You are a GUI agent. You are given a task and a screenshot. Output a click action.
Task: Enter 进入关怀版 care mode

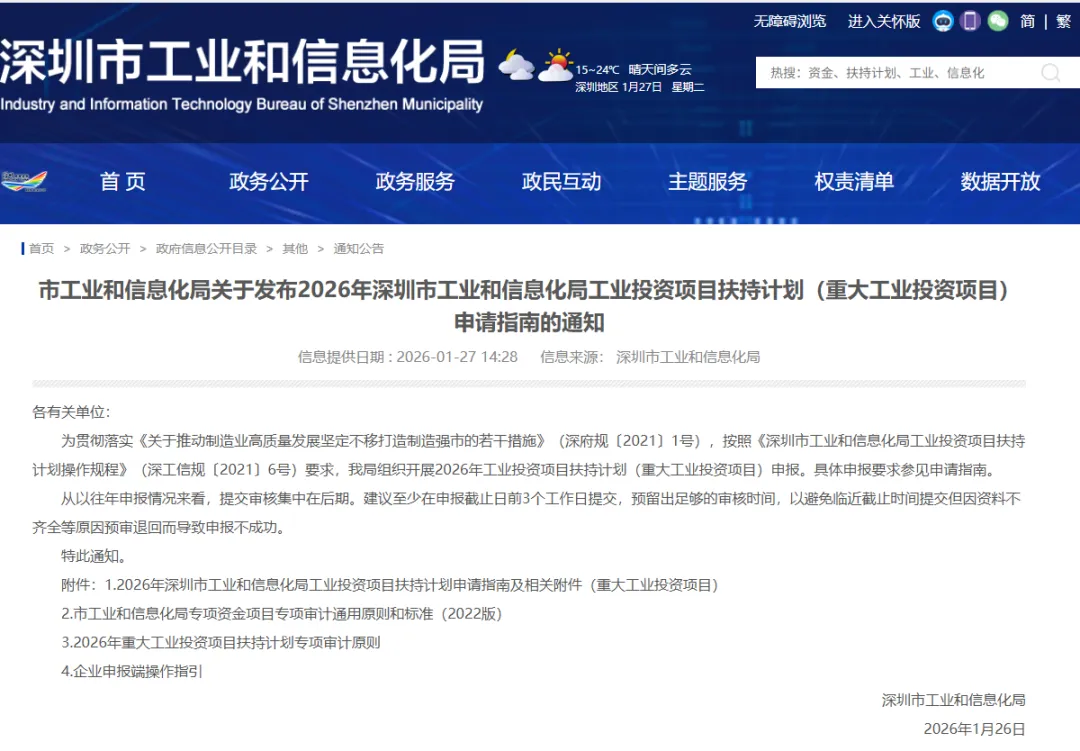pyautogui.click(x=884, y=21)
